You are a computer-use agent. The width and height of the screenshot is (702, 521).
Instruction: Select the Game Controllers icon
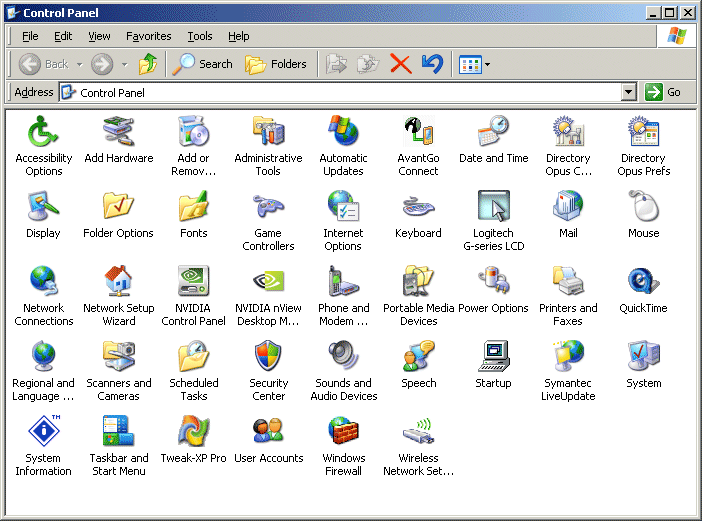(x=268, y=207)
